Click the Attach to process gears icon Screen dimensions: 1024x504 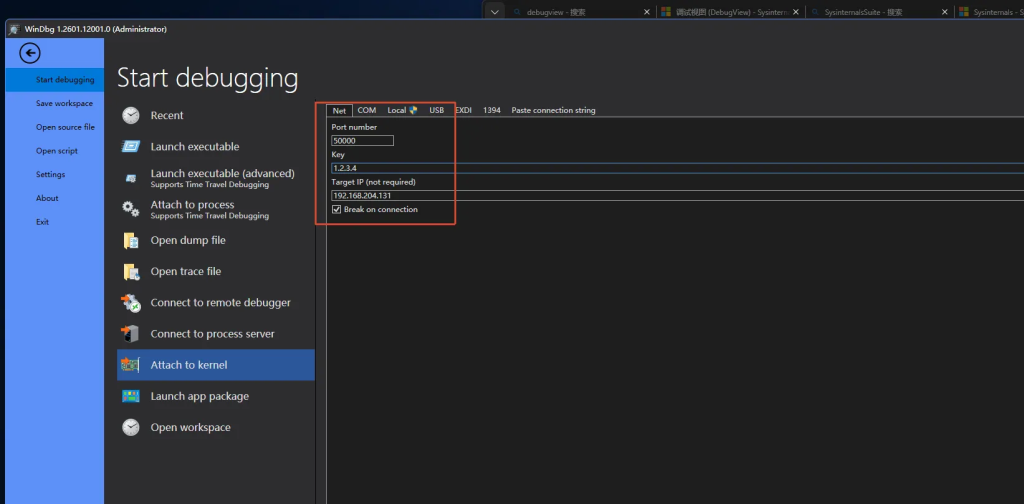click(x=131, y=209)
